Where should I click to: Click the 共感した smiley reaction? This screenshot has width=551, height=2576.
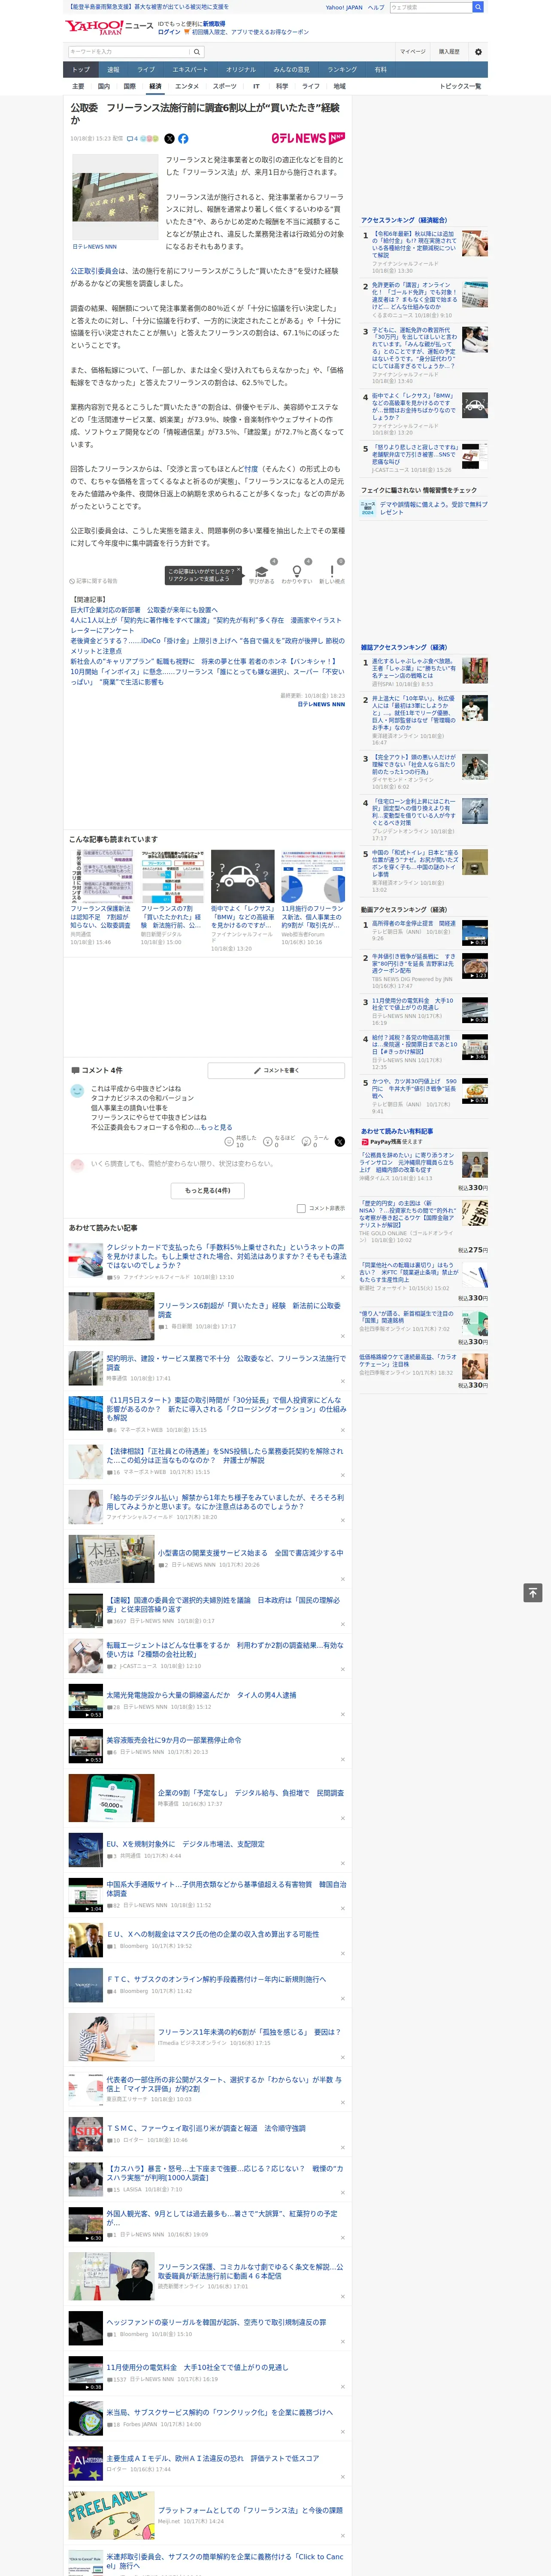(229, 1141)
